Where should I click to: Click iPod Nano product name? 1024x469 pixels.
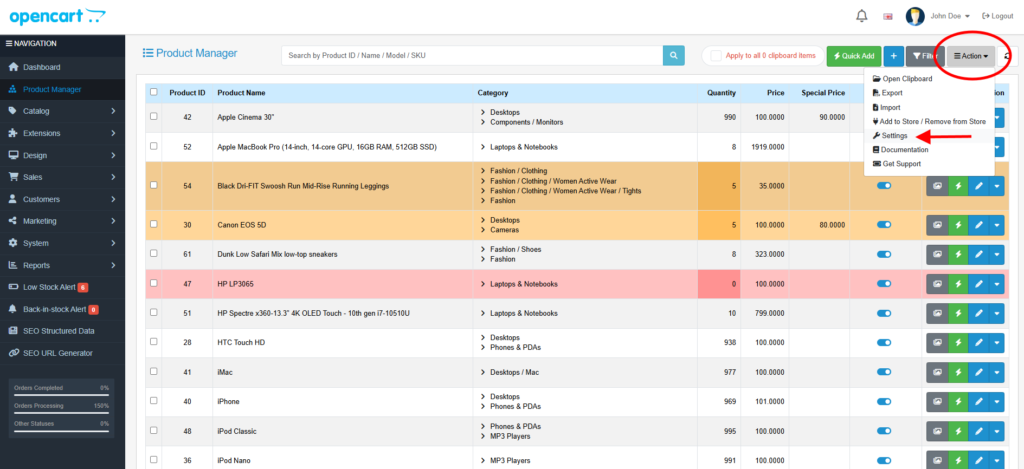click(x=234, y=461)
